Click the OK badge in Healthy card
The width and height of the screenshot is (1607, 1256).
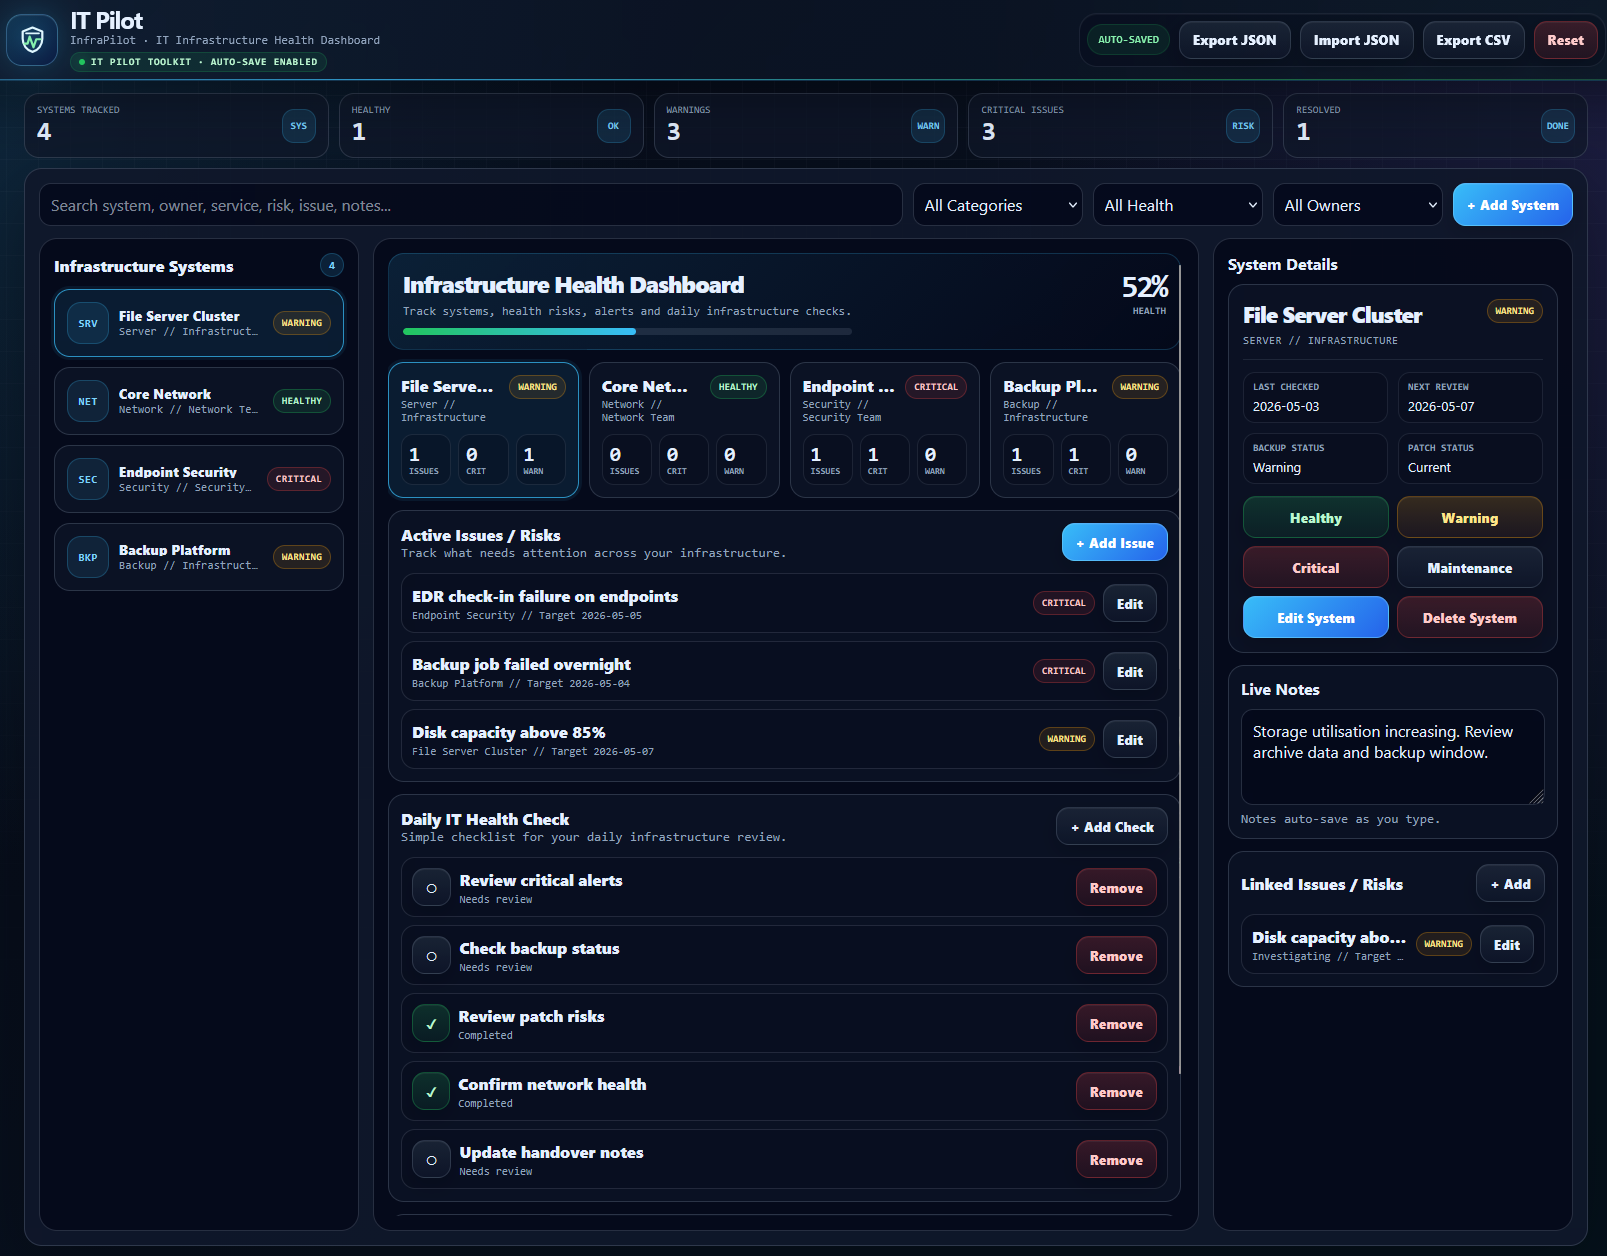613,126
